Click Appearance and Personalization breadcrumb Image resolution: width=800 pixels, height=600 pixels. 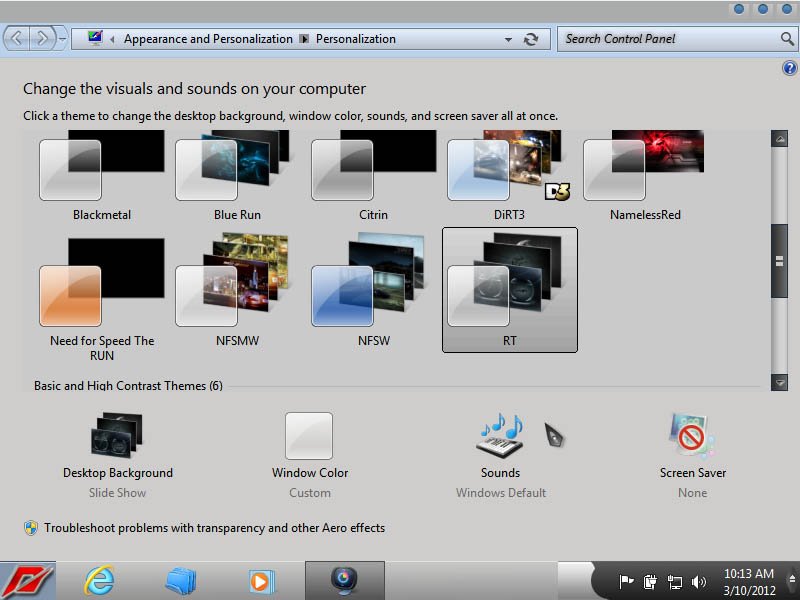208,39
